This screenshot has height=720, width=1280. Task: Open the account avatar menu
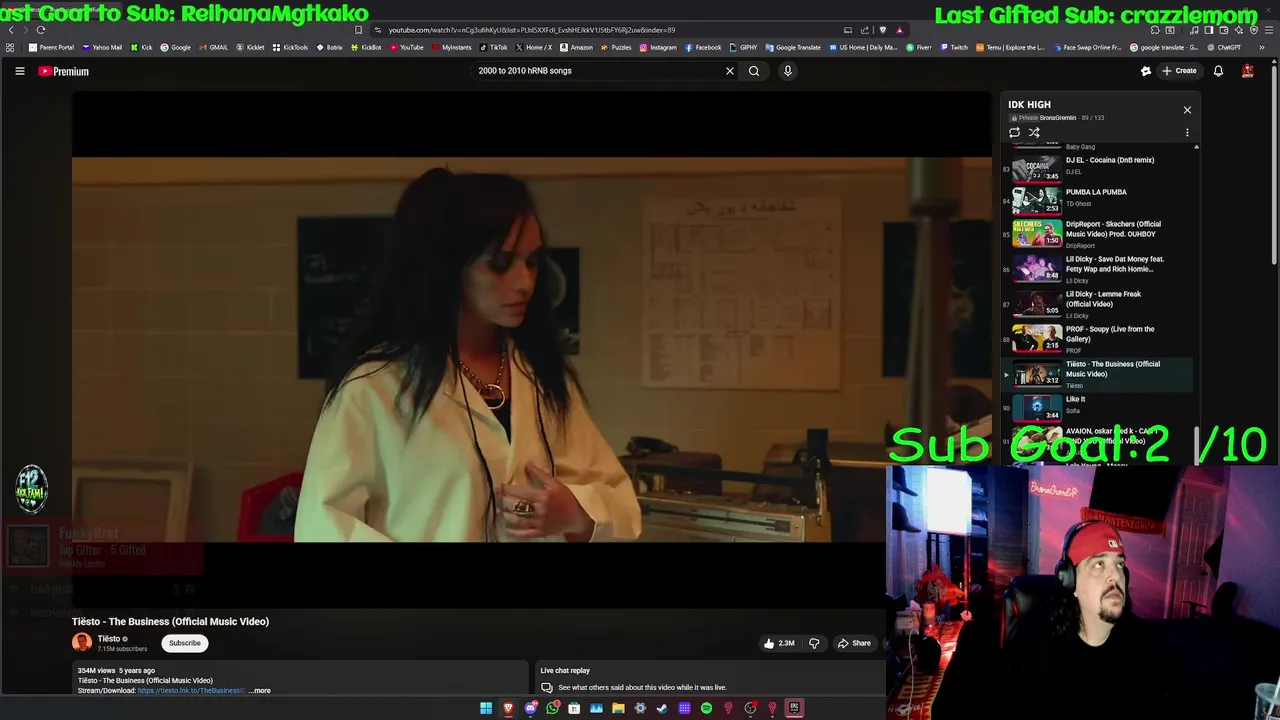(1248, 71)
